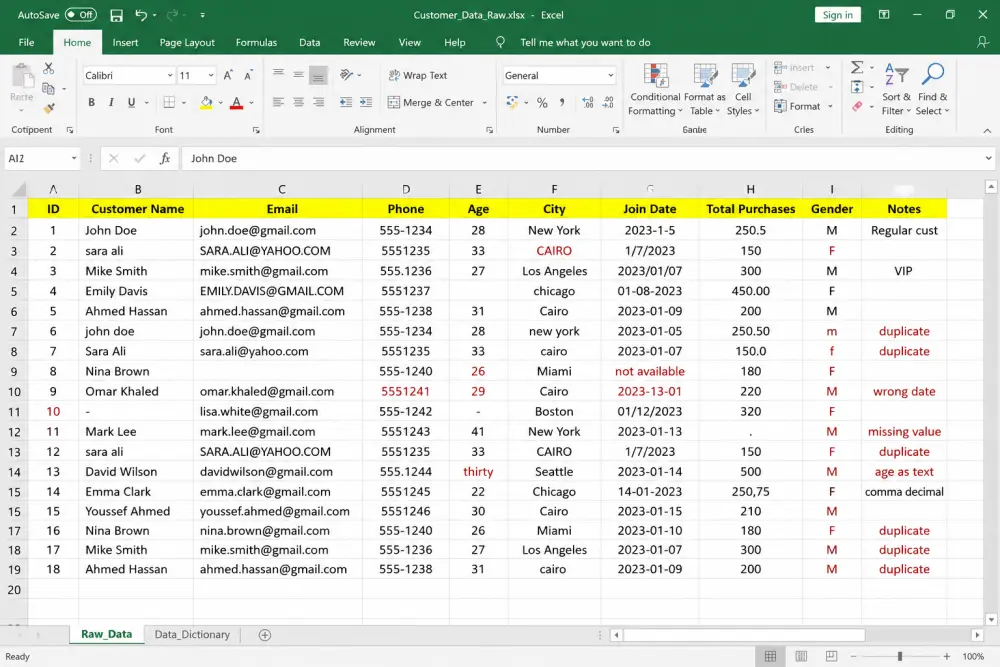1000x667 pixels.
Task: Switch to the Data_Dictionary sheet tab
Action: click(x=192, y=634)
